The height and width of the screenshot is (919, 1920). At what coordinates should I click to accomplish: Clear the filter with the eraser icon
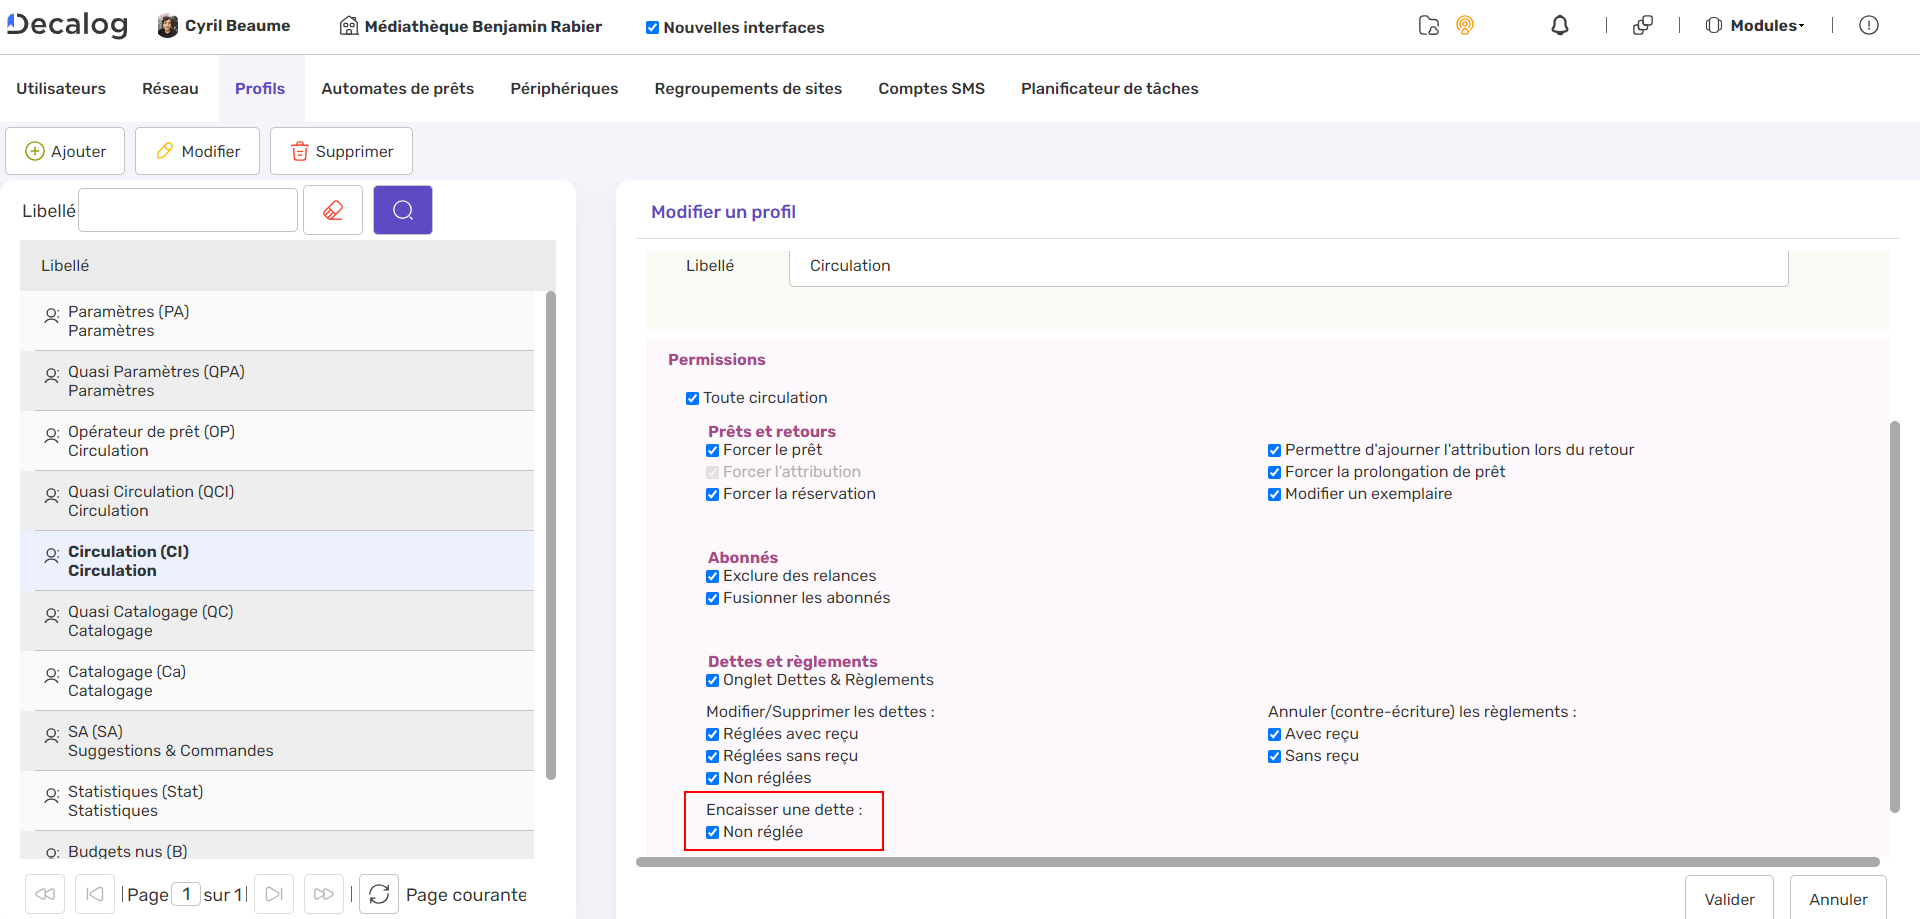point(333,210)
